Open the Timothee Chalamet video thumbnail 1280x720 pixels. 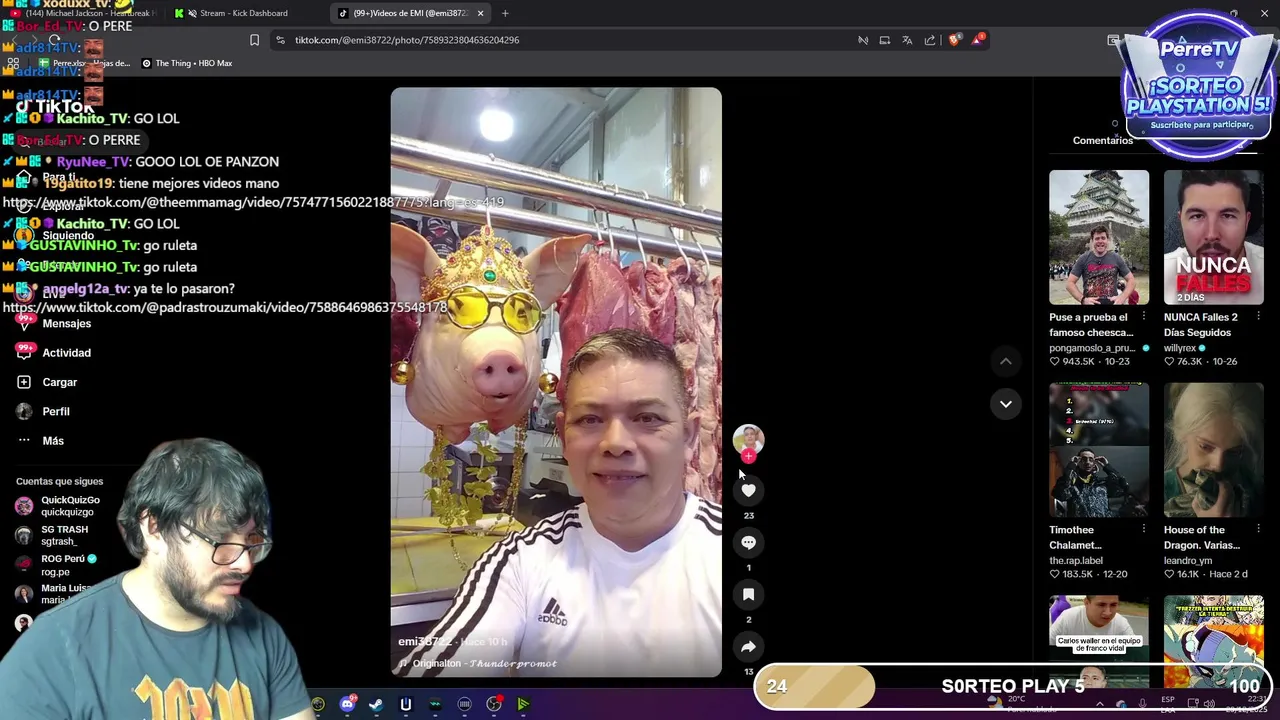coord(1099,449)
